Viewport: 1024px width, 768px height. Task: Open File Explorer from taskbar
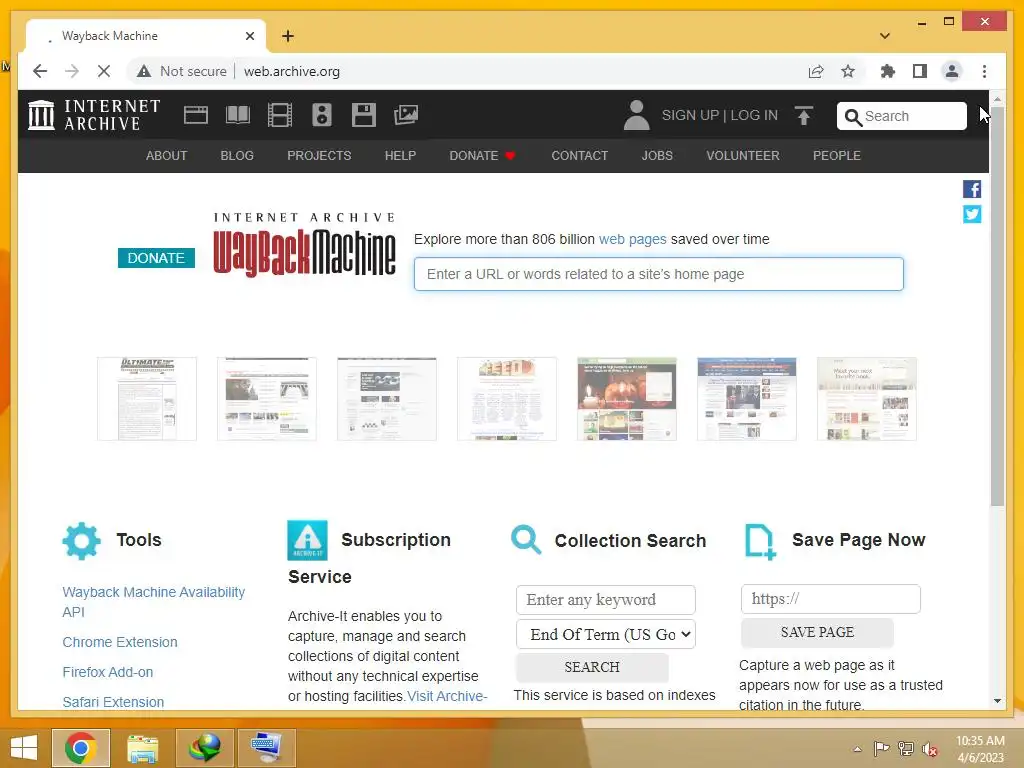point(142,748)
